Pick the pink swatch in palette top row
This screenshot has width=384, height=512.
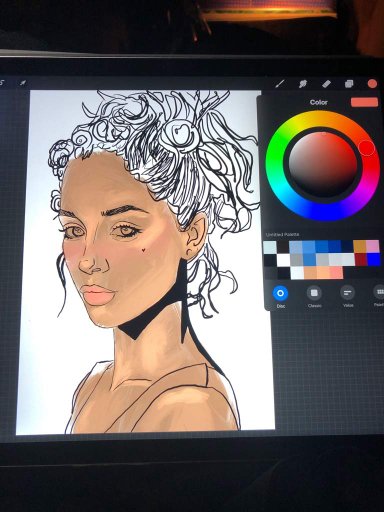(x=373, y=247)
